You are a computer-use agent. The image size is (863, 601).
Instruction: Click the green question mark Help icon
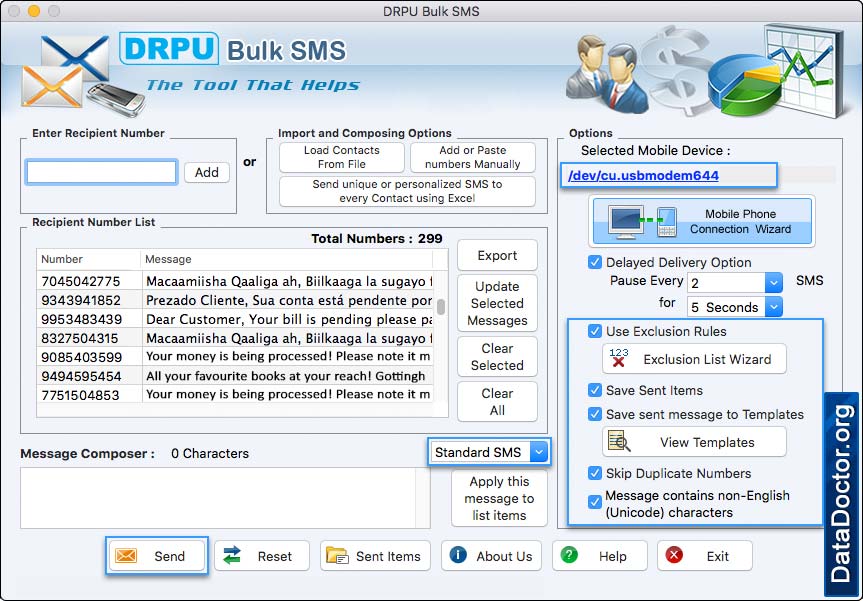pos(569,555)
